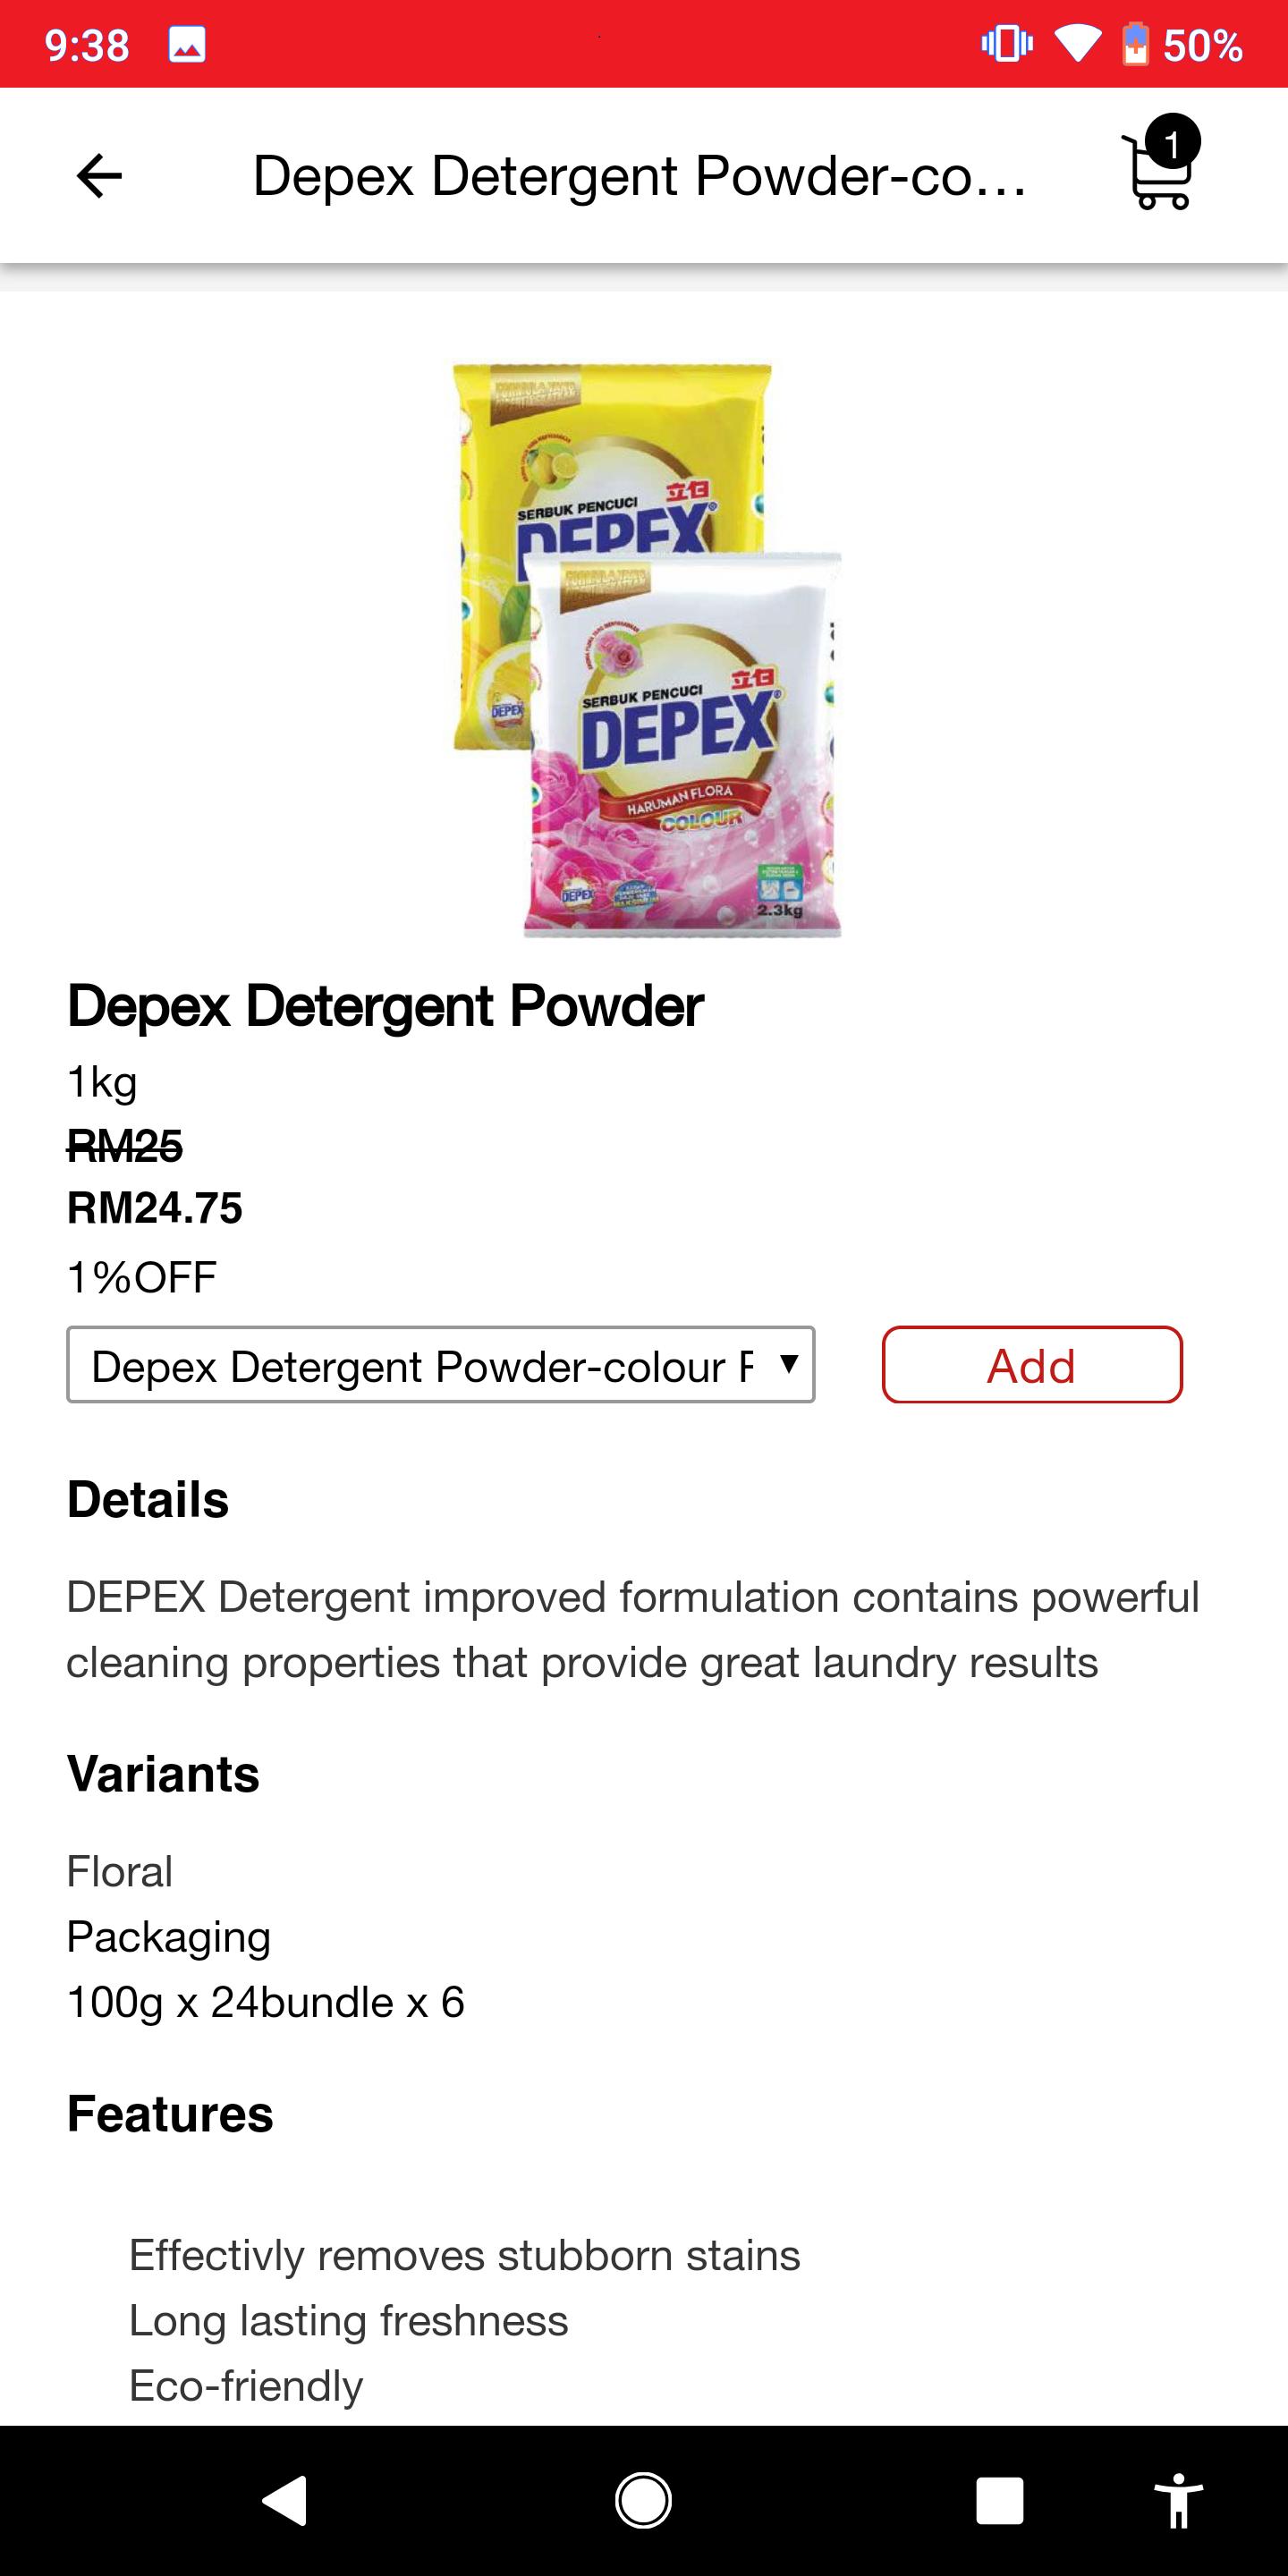Open Depex Detergent Powder-colour variant dropdown

click(441, 1365)
